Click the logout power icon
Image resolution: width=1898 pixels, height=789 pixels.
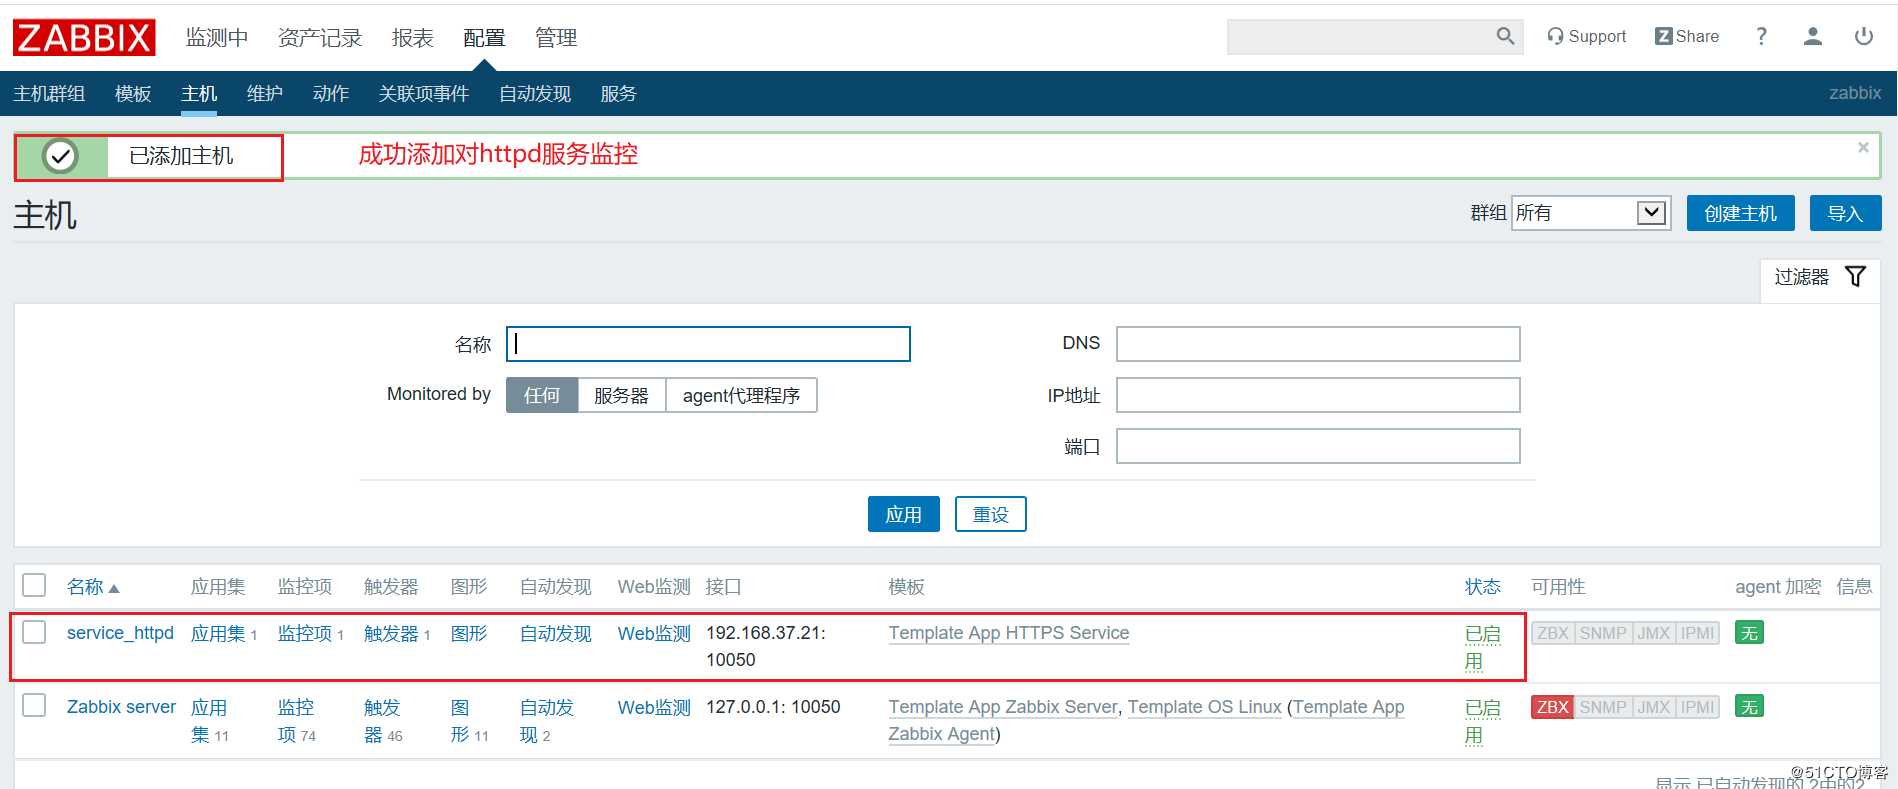(1864, 37)
